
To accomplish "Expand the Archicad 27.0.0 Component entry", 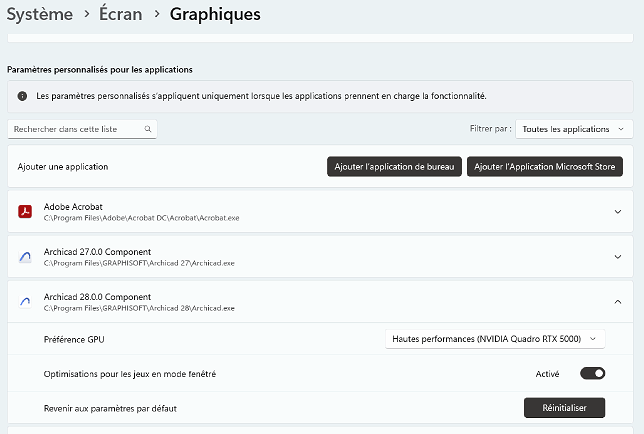I will pyautogui.click(x=618, y=257).
